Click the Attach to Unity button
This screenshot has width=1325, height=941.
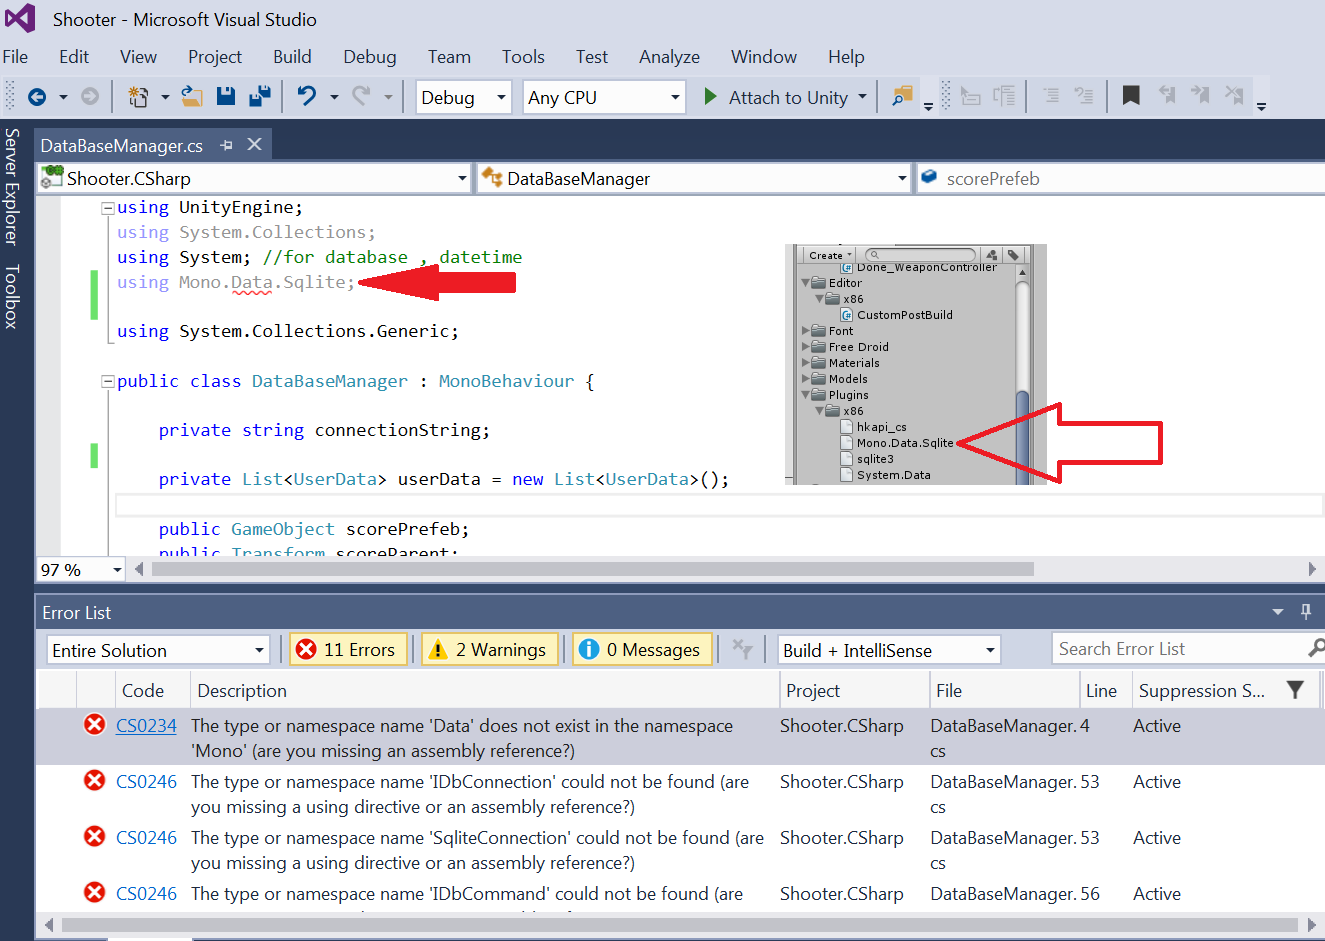(776, 97)
